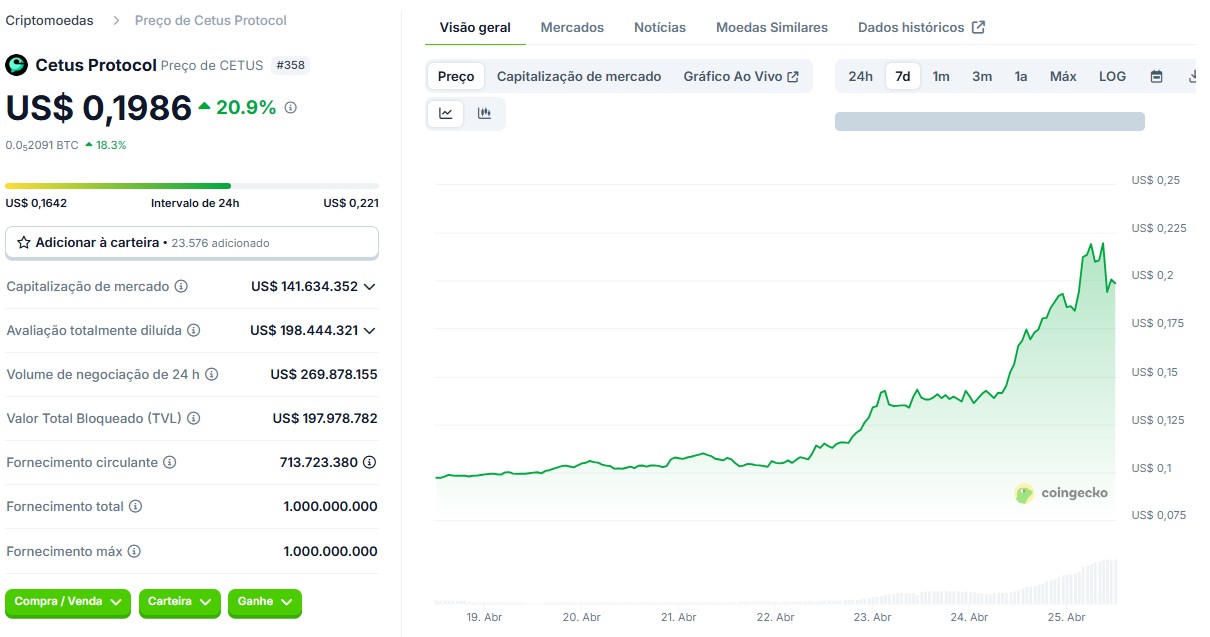Open the Mercados tab
The height and width of the screenshot is (637, 1210).
click(x=572, y=27)
